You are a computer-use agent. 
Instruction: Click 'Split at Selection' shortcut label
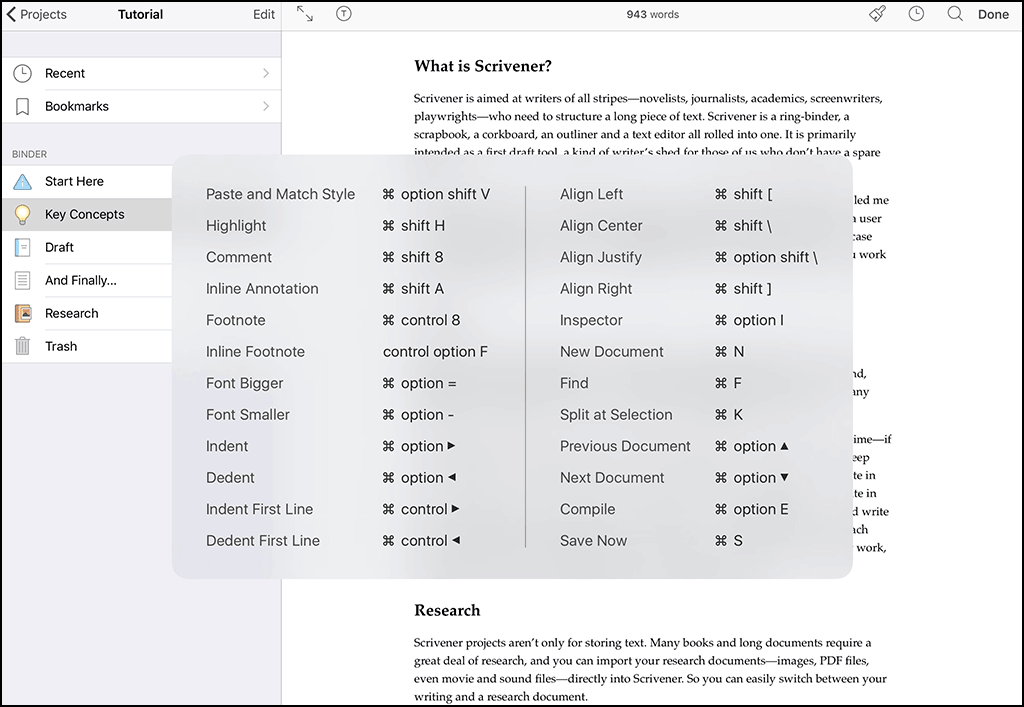(616, 415)
